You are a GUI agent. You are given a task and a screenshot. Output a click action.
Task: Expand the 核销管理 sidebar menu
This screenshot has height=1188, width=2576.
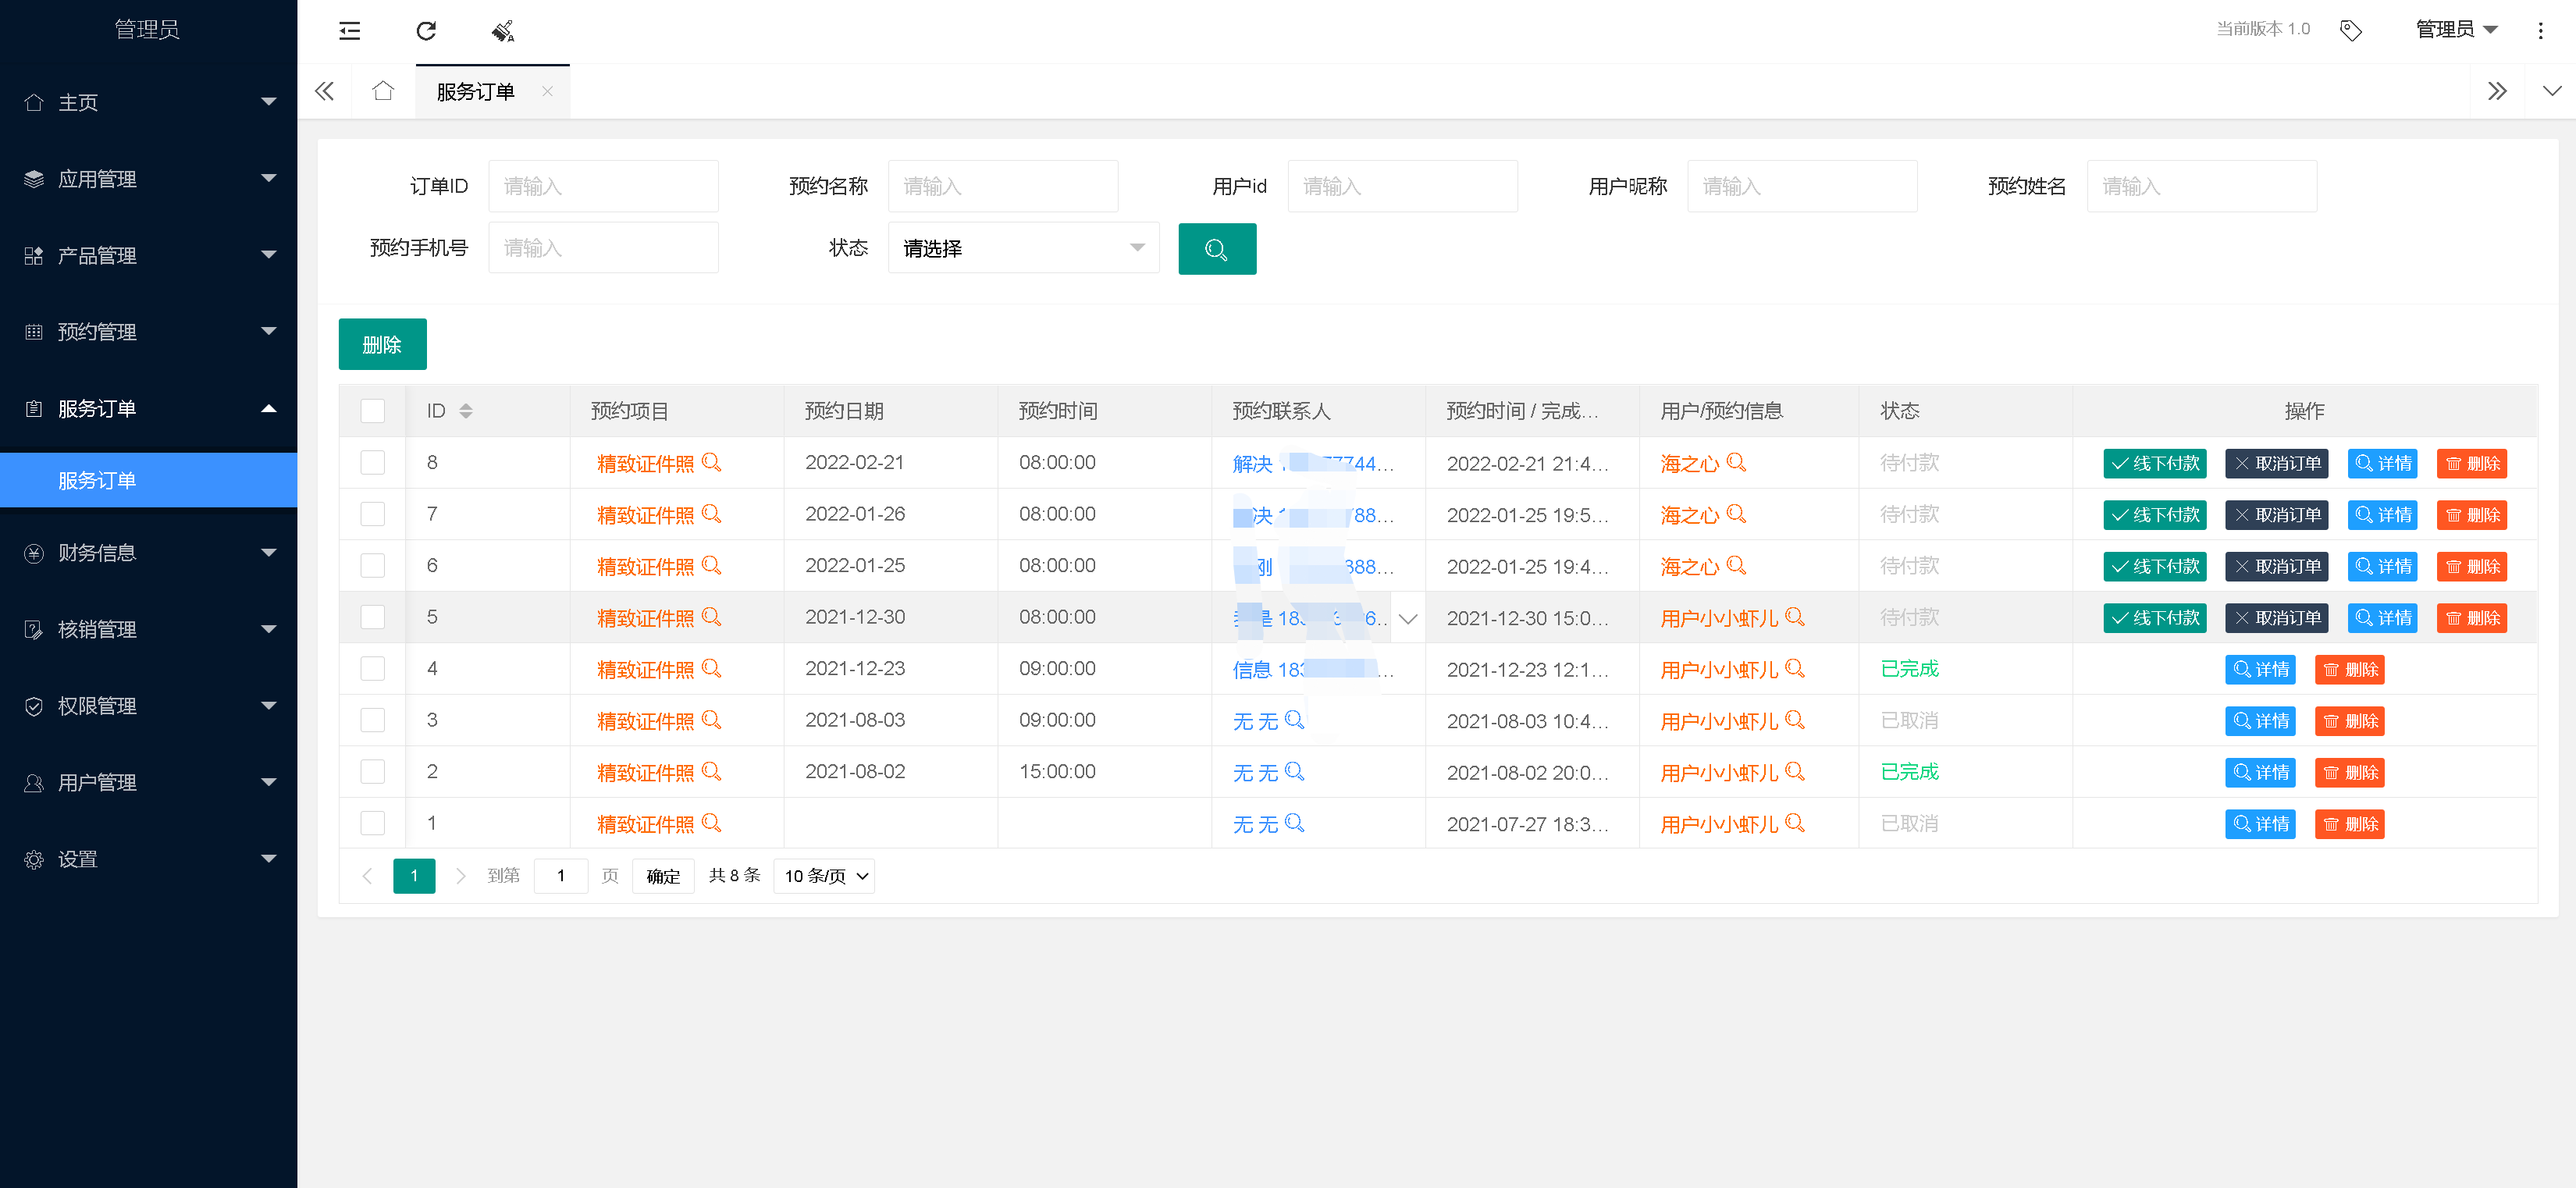(x=148, y=630)
